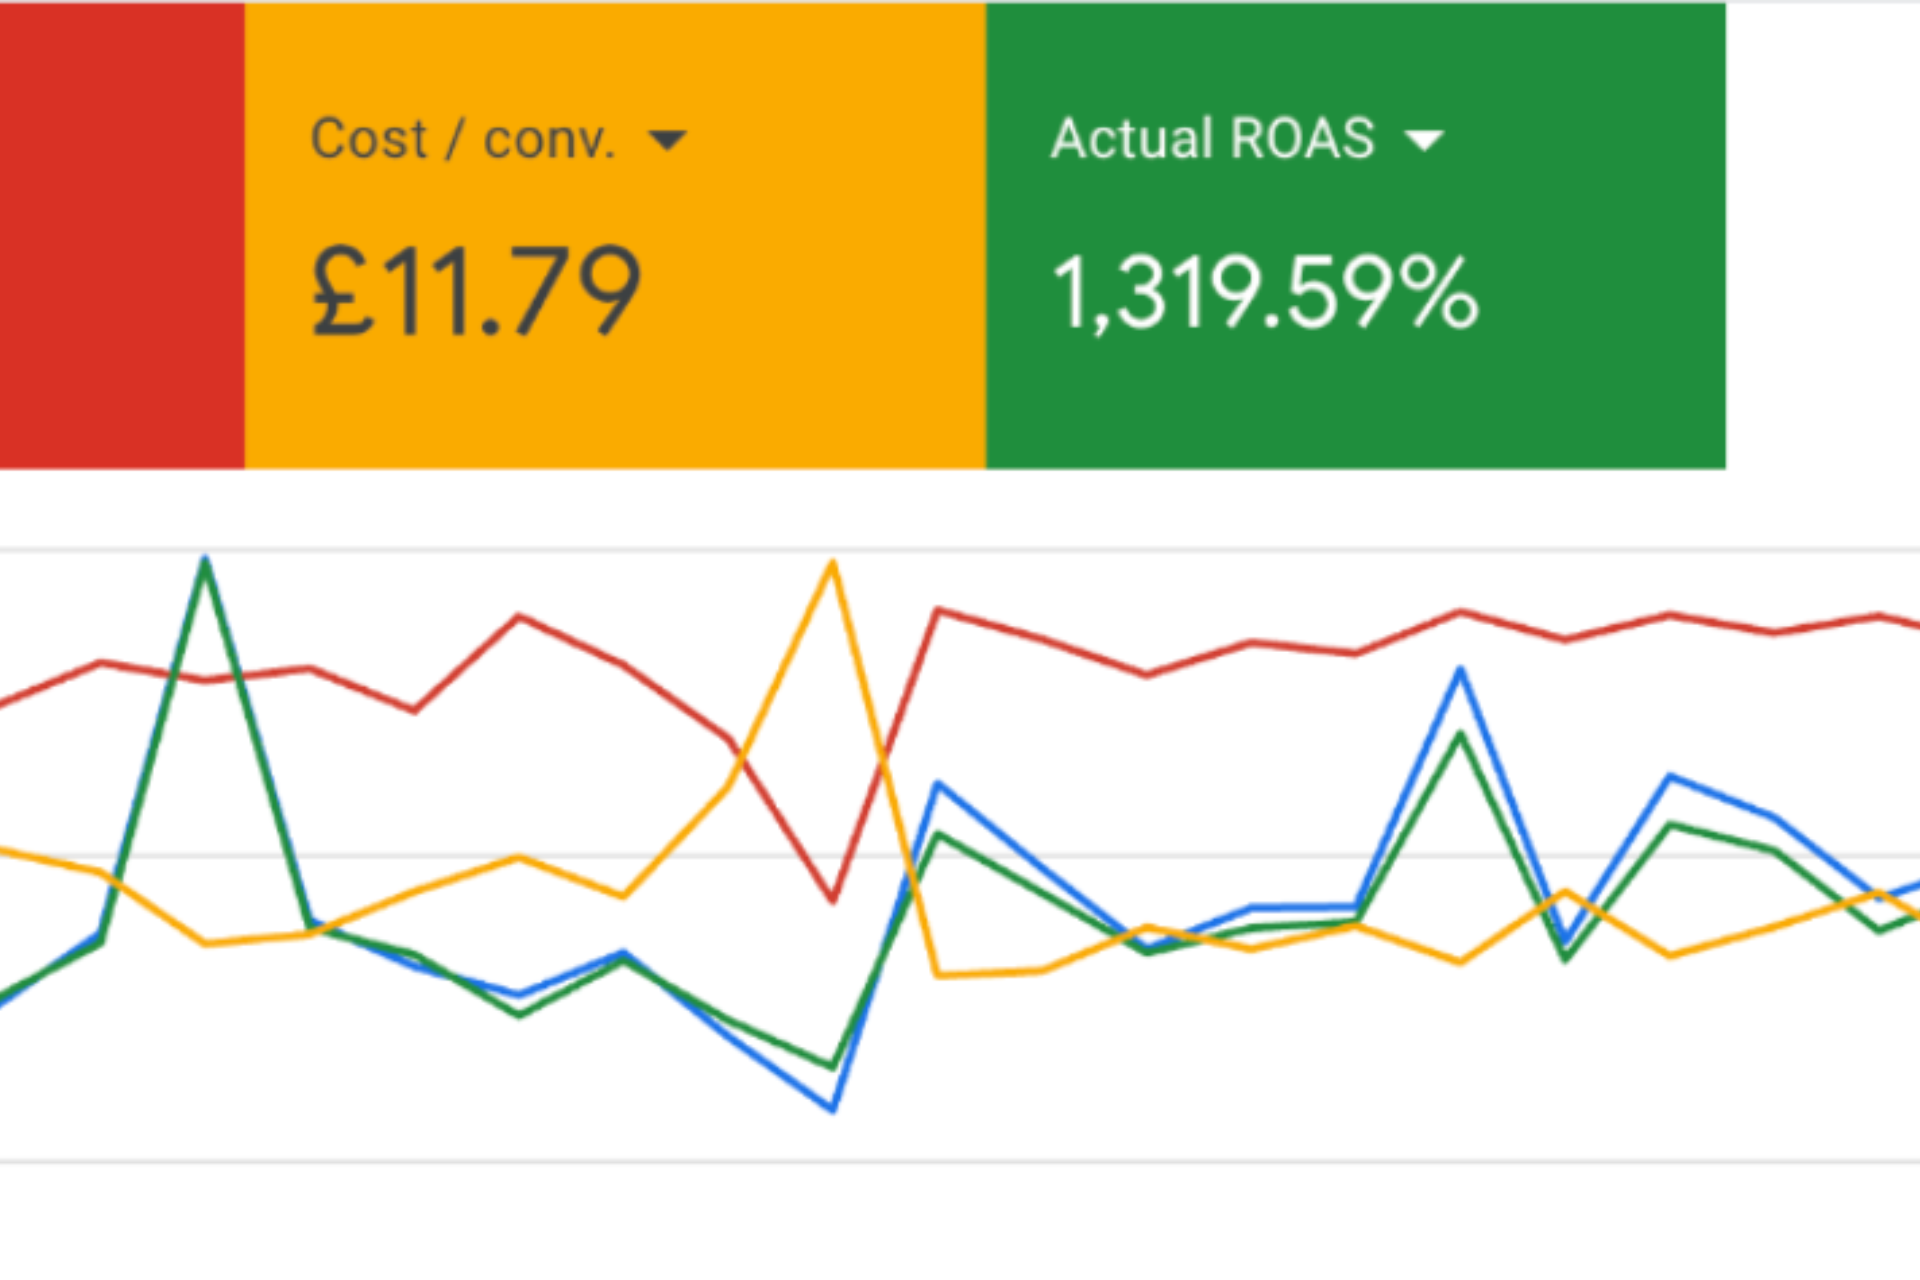Select the 1,319.59% value on green card
Image resolution: width=1920 pixels, height=1280 pixels.
coord(1264,293)
